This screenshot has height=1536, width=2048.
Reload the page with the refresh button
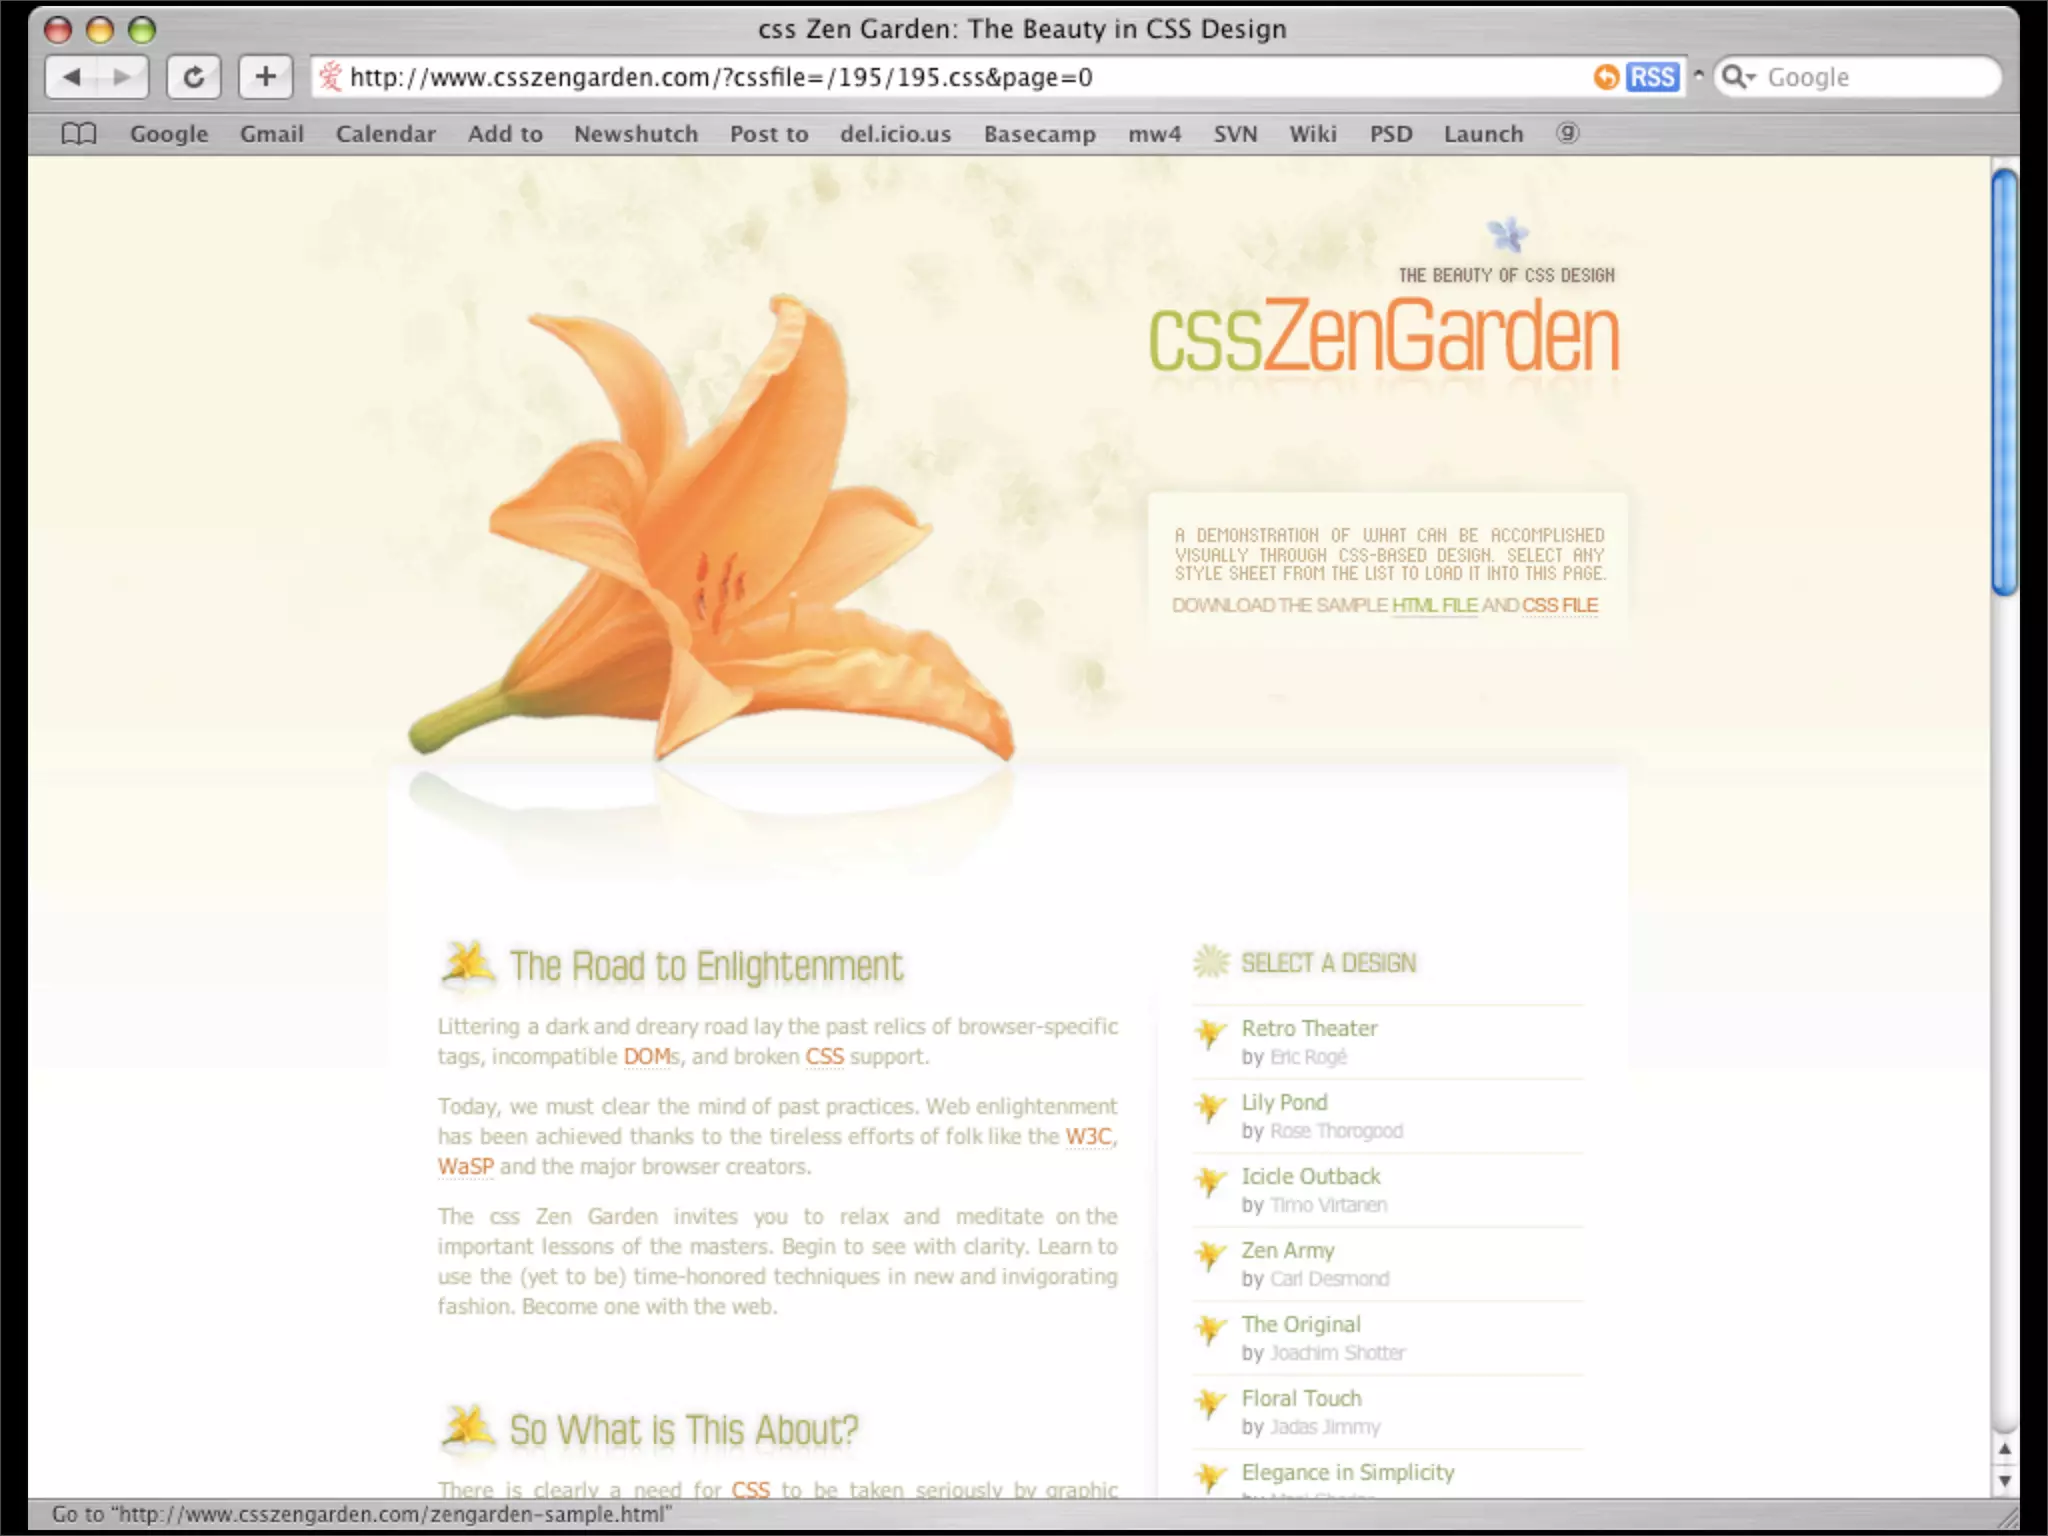[x=194, y=77]
